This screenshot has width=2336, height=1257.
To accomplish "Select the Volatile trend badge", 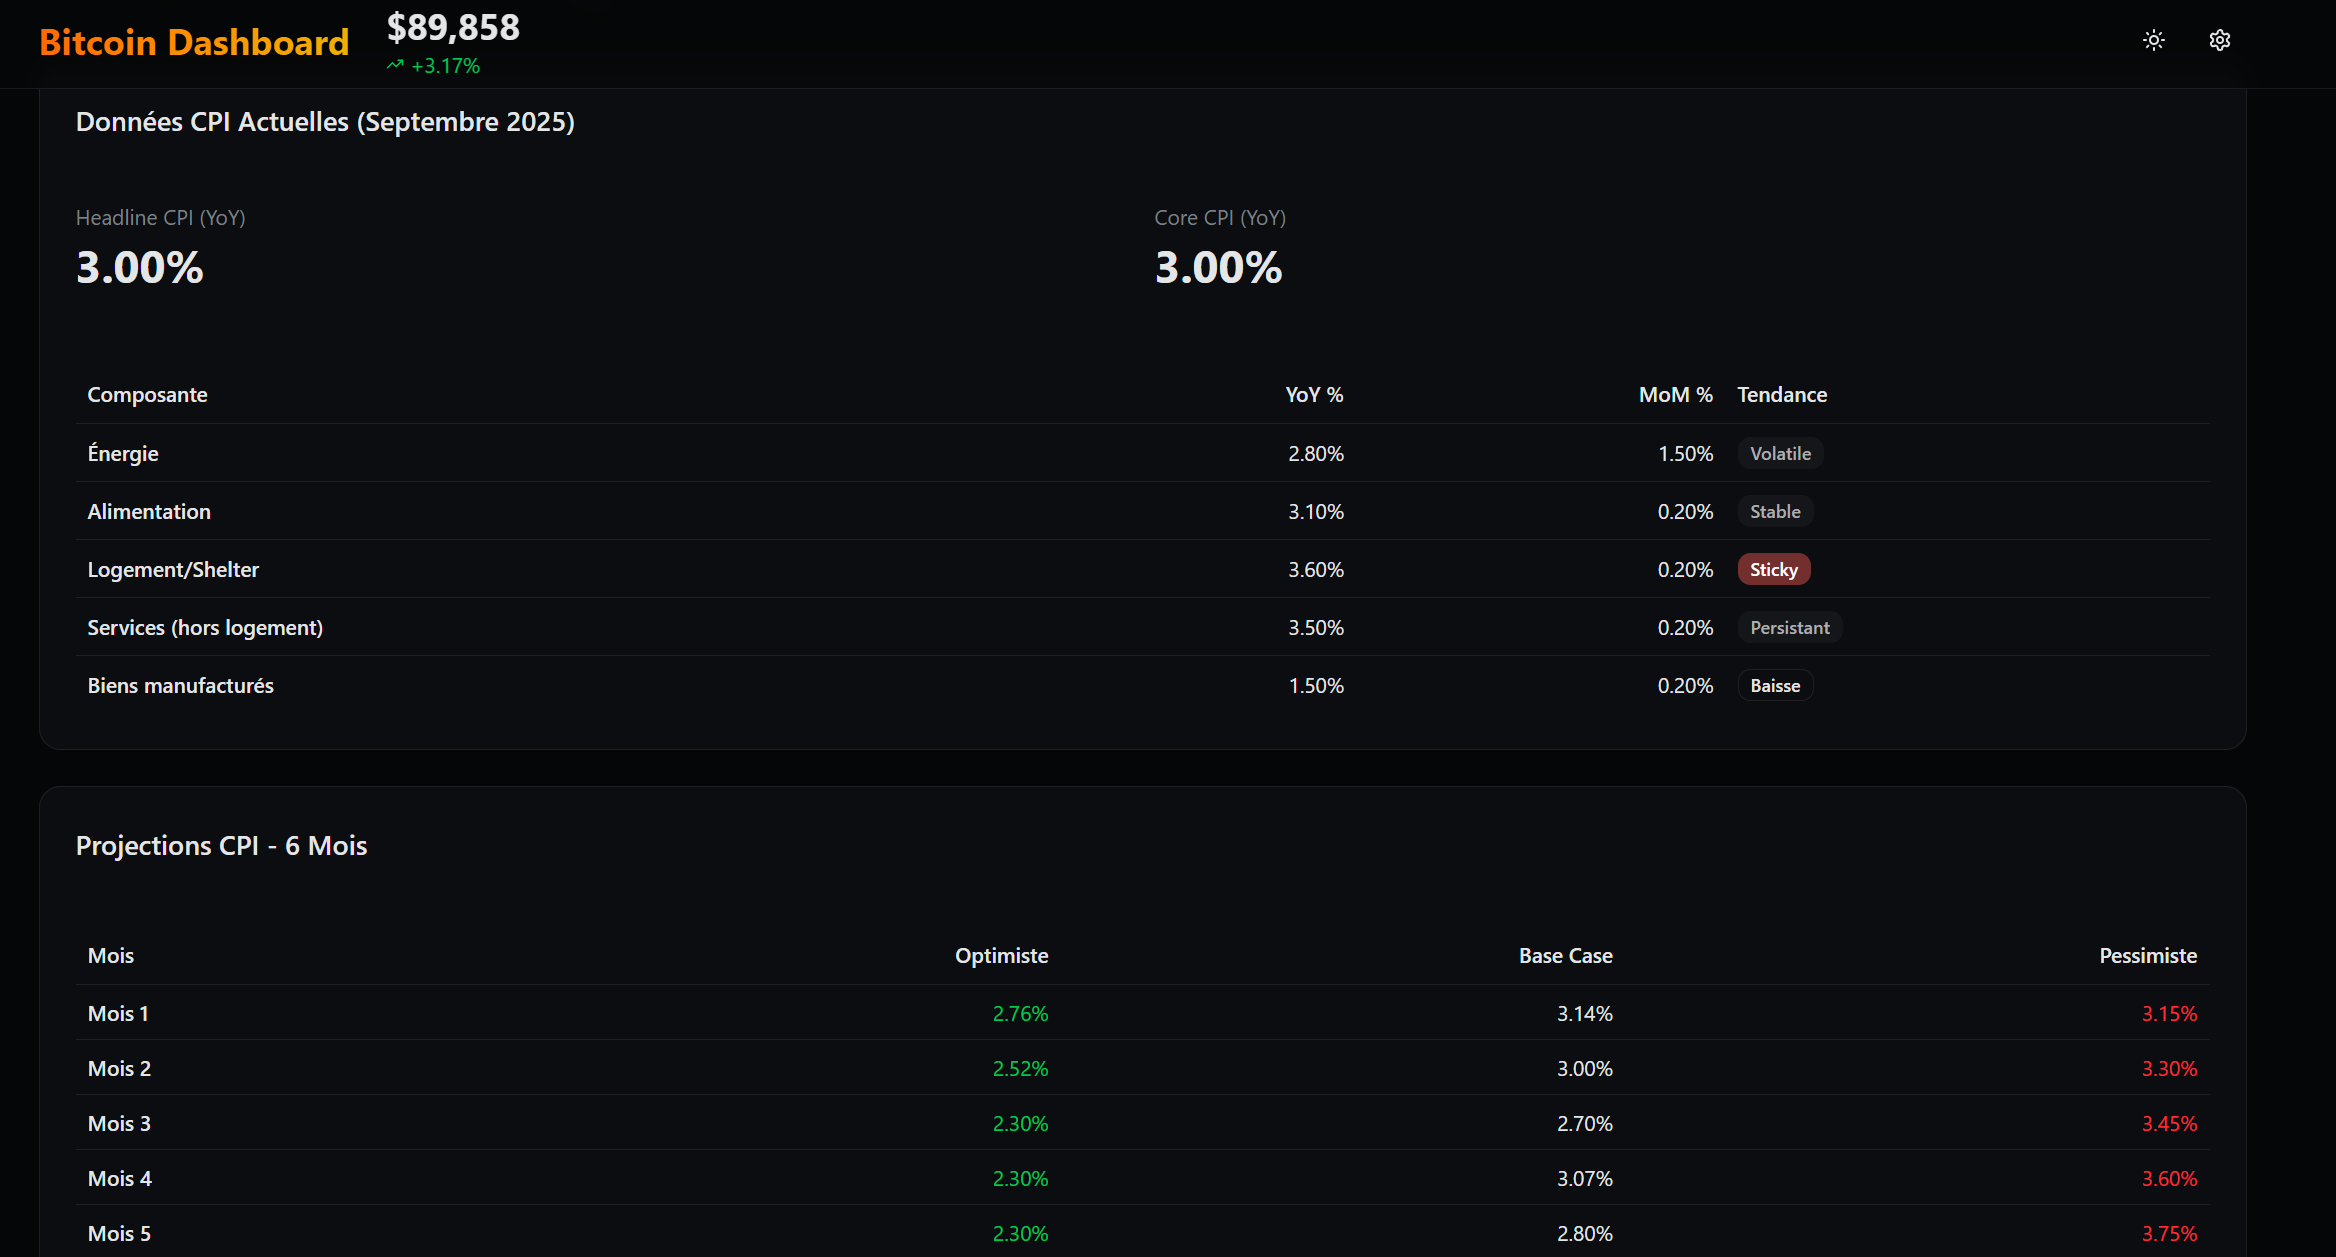I will (1780, 453).
